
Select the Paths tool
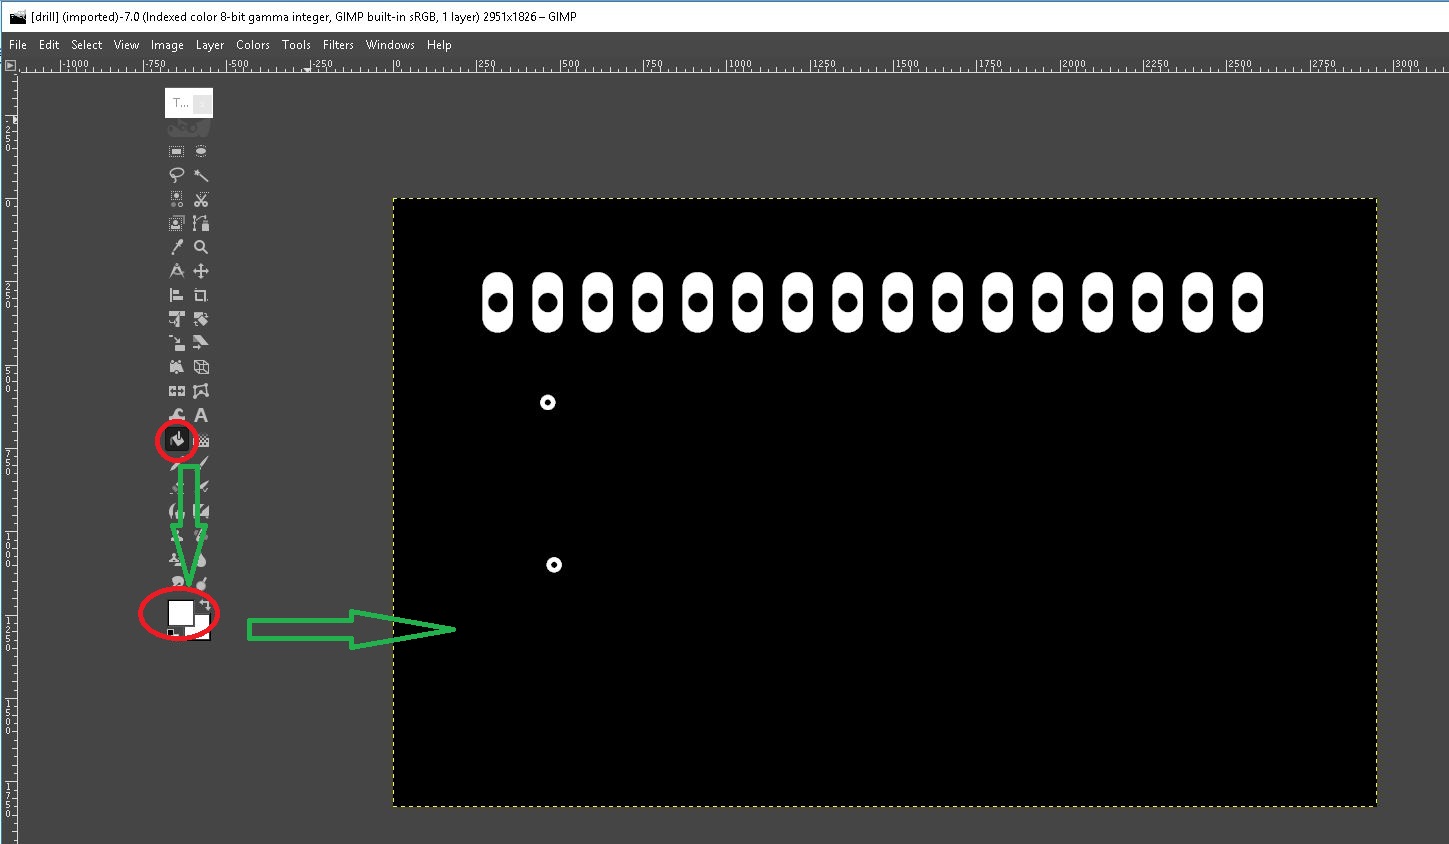pyautogui.click(x=201, y=223)
